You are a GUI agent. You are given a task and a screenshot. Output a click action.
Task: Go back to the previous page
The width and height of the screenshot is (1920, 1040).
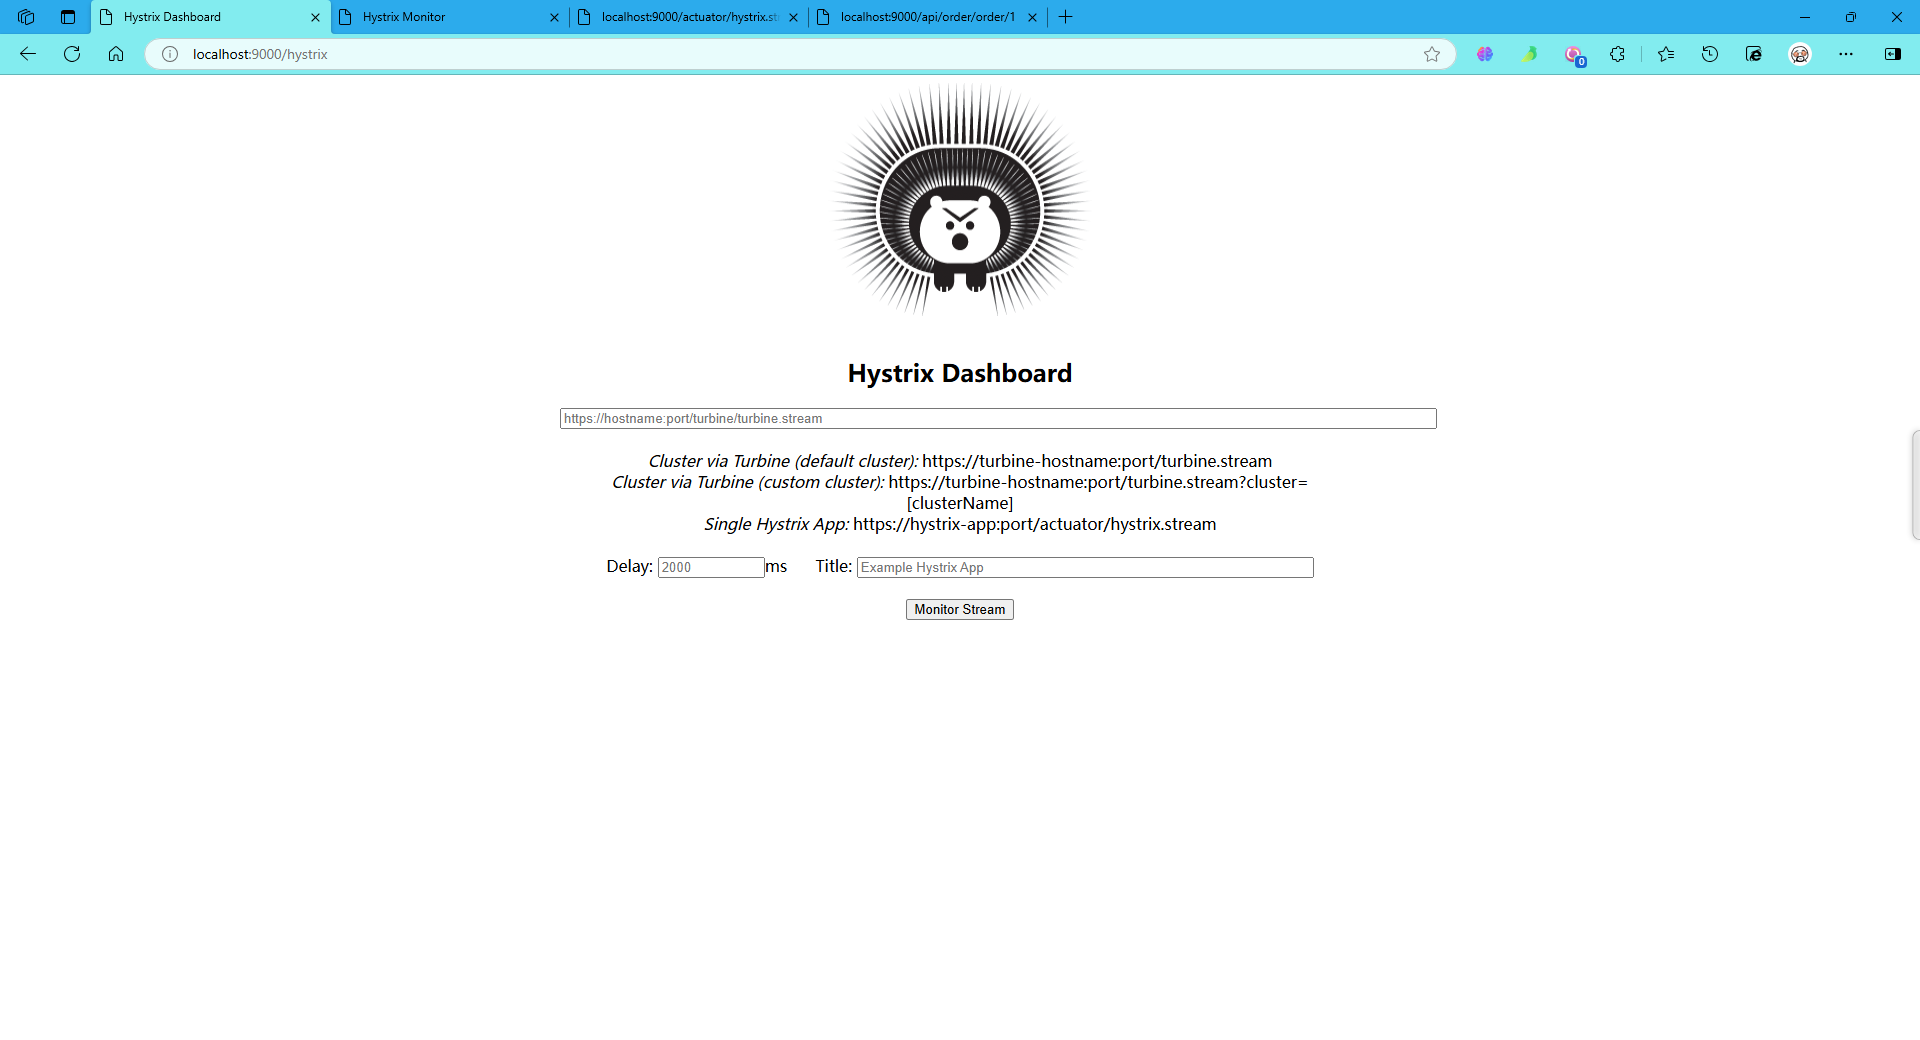28,54
